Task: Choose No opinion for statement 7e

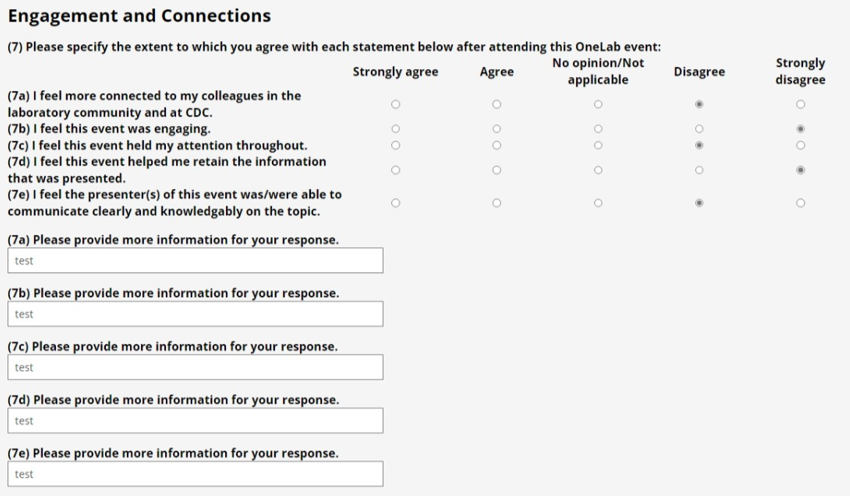Action: (x=598, y=203)
